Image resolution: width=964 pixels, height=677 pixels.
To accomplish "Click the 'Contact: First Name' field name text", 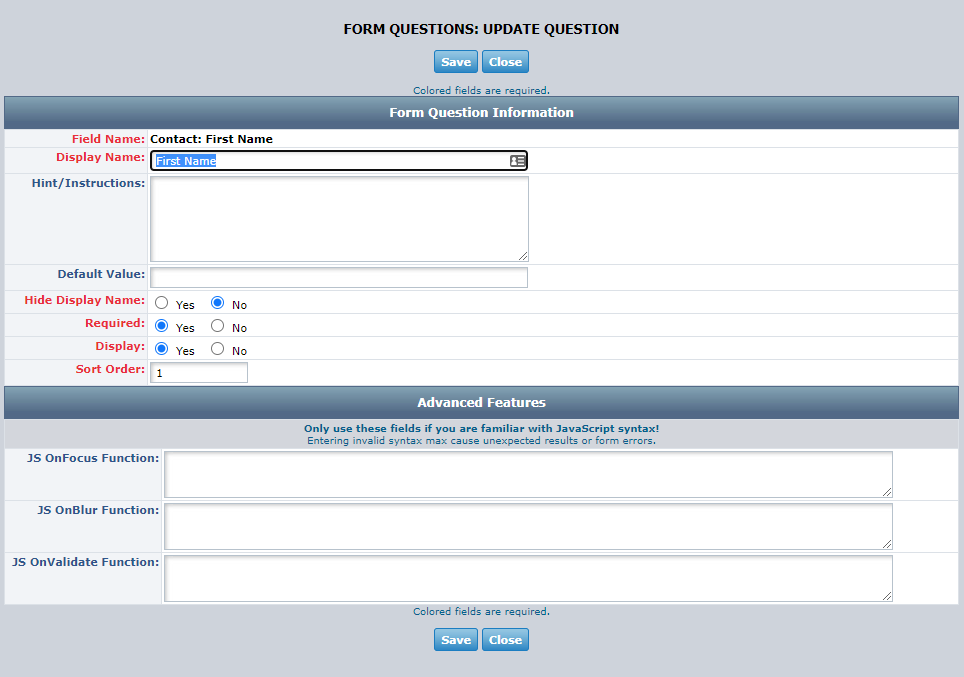I will coord(211,139).
